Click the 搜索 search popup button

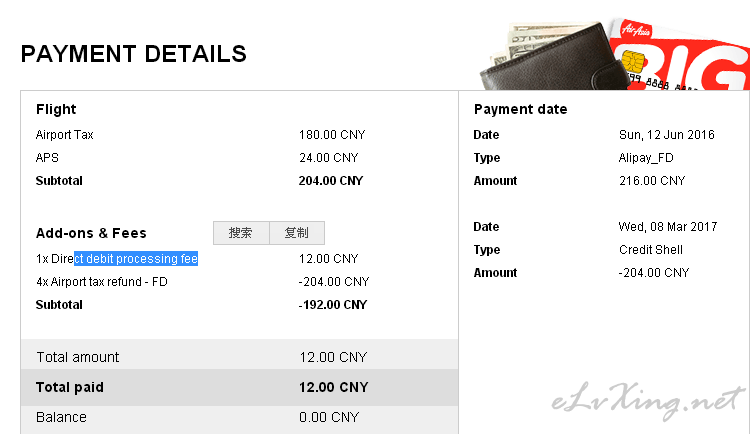[x=241, y=233]
